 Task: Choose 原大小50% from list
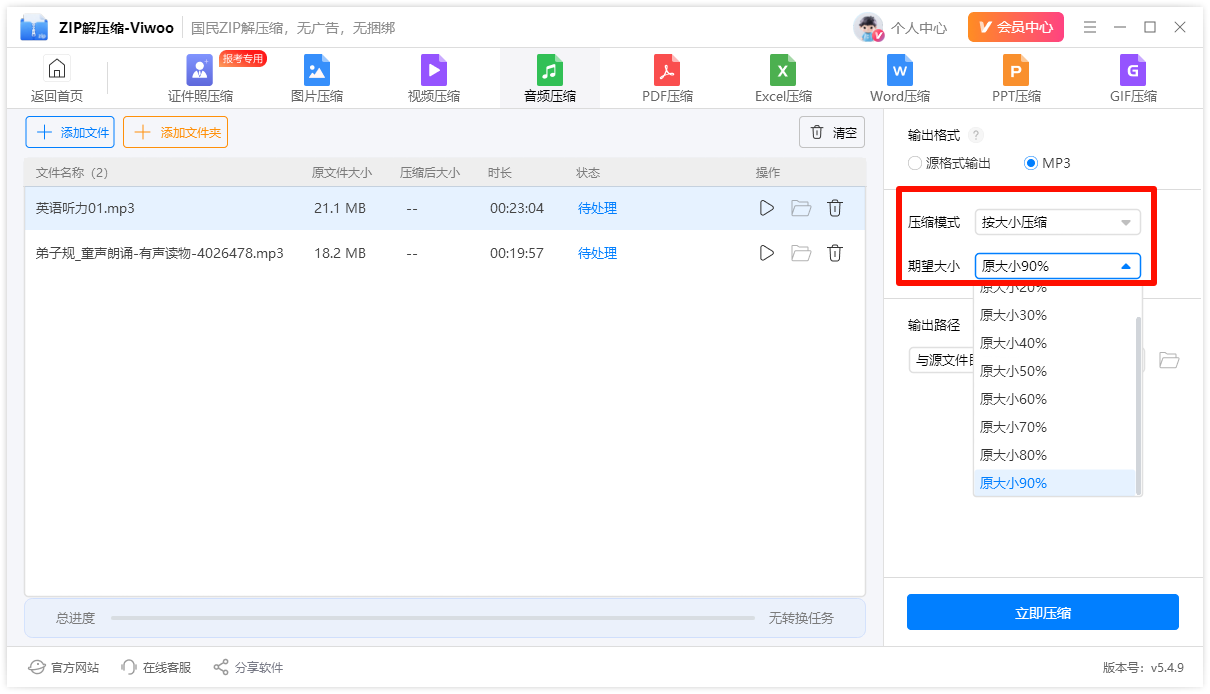coord(1056,371)
